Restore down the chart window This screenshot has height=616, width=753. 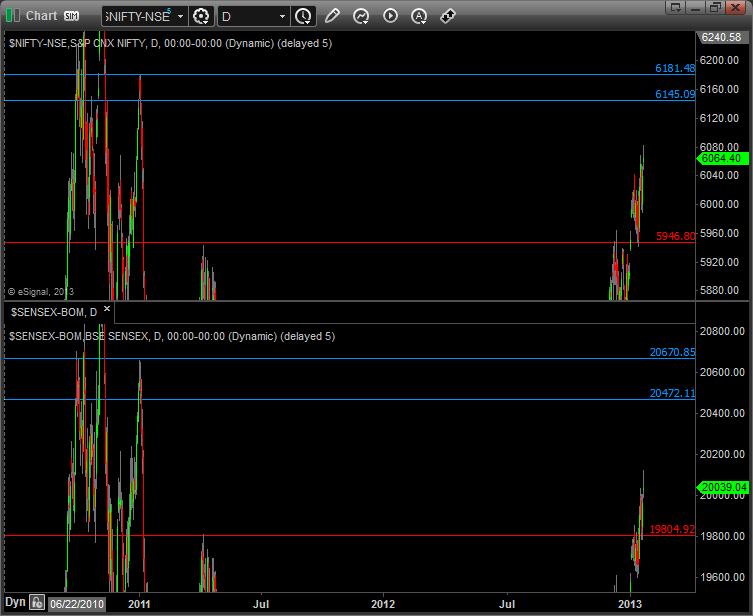point(715,7)
